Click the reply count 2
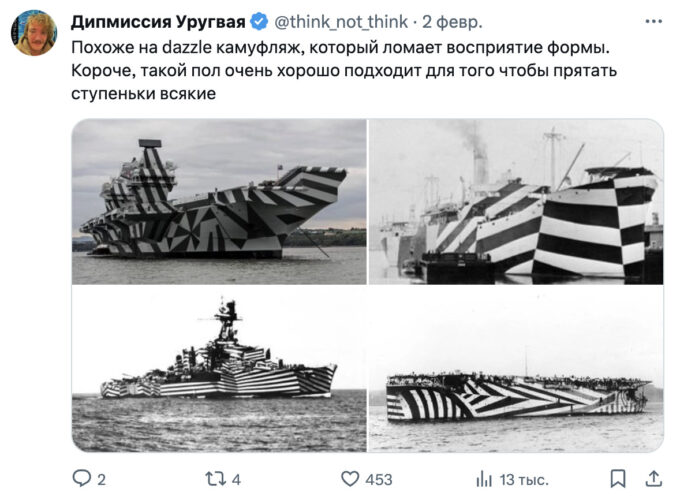This screenshot has height=500, width=680. pos(101,480)
